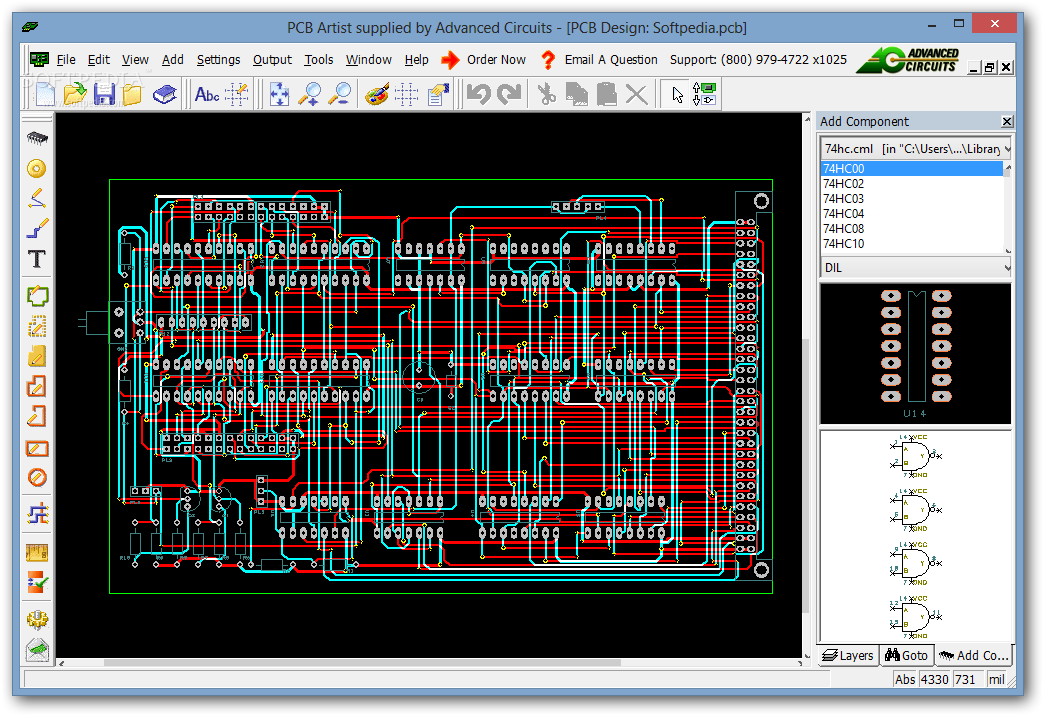Open the Tools menu
The image size is (1044, 716).
(319, 59)
